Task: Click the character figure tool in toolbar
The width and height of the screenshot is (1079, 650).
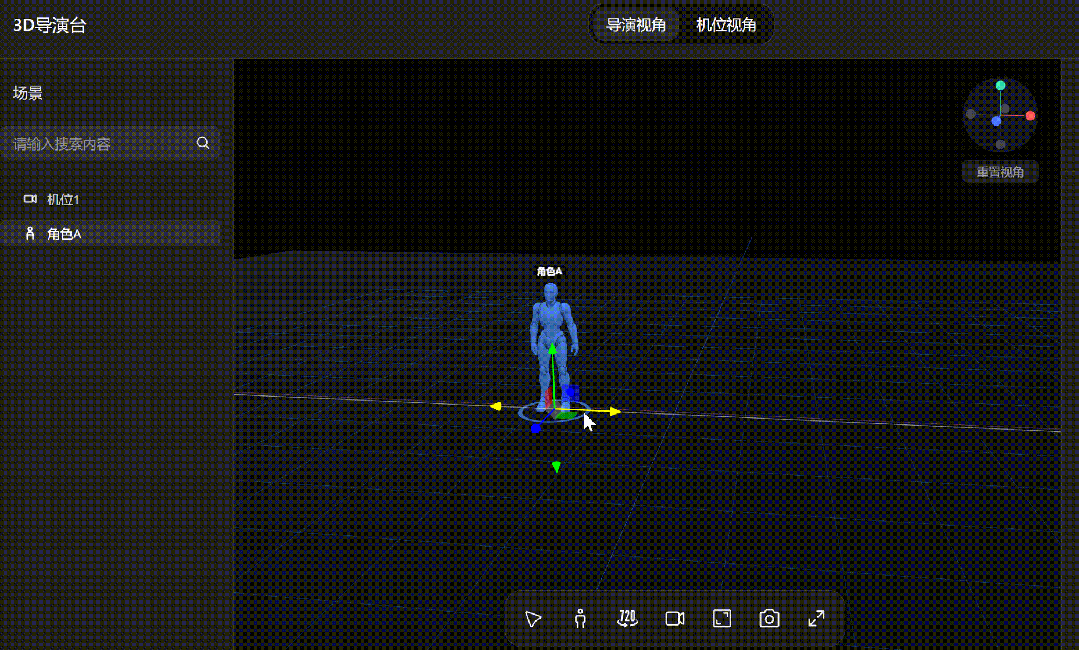Action: pyautogui.click(x=580, y=618)
